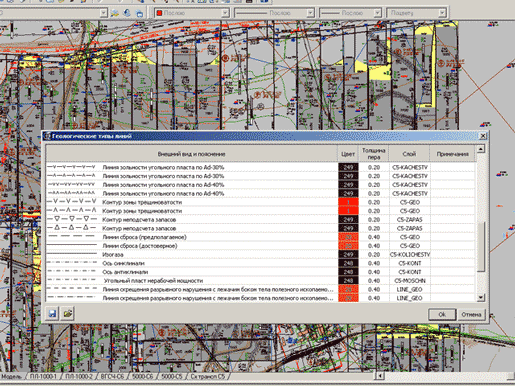This screenshot has height=386, width=515.
Task: Expand the layer list dropdown arrow
Action: point(103,13)
